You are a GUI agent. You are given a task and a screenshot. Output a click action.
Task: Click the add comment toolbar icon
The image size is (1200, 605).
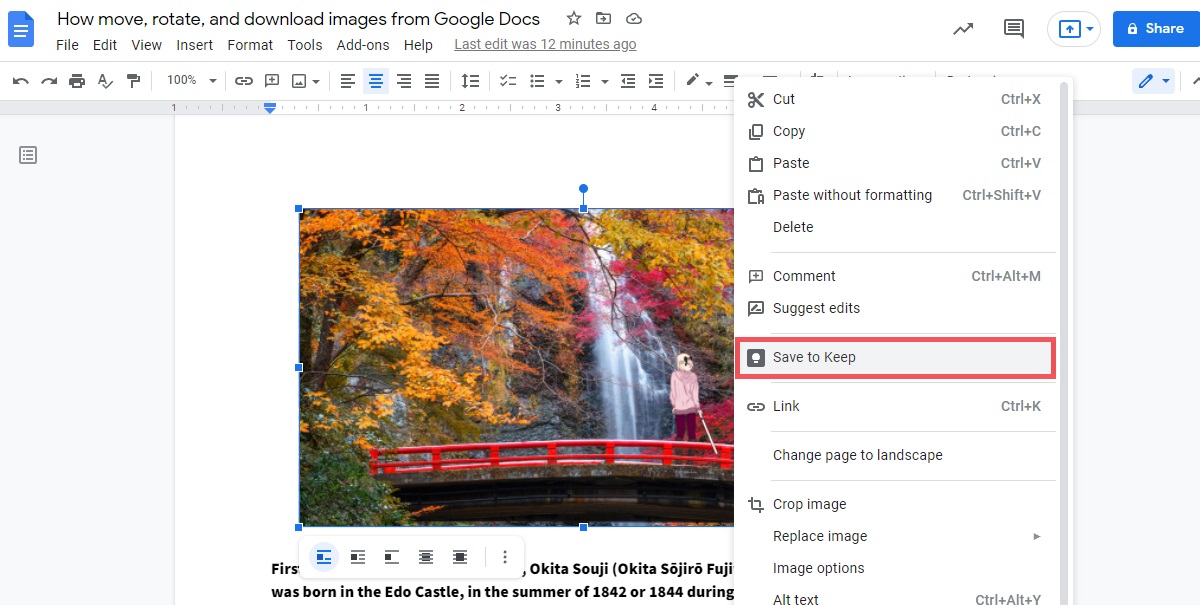point(272,81)
